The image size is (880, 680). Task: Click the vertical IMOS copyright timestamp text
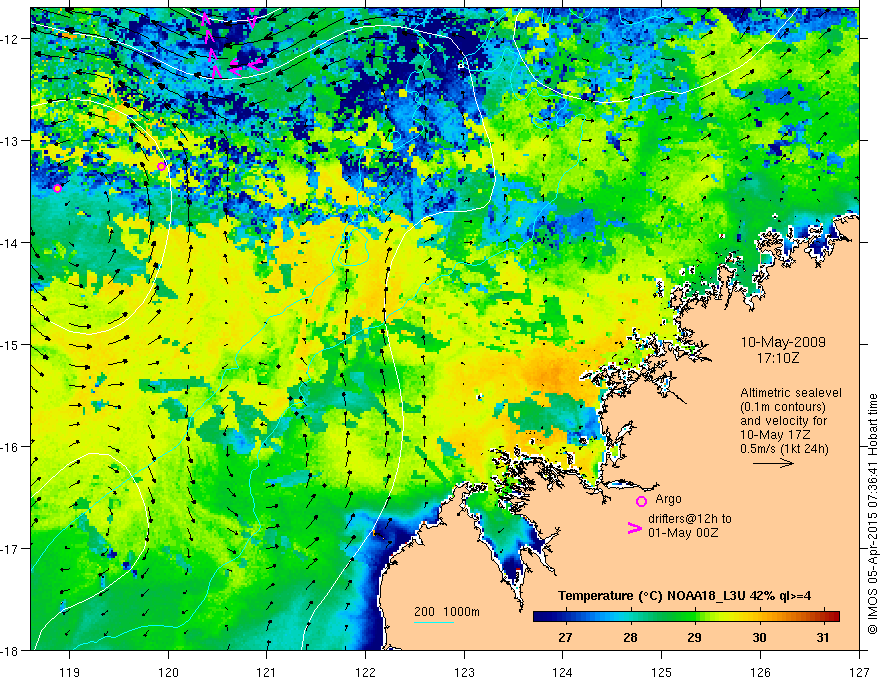pyautogui.click(x=872, y=513)
